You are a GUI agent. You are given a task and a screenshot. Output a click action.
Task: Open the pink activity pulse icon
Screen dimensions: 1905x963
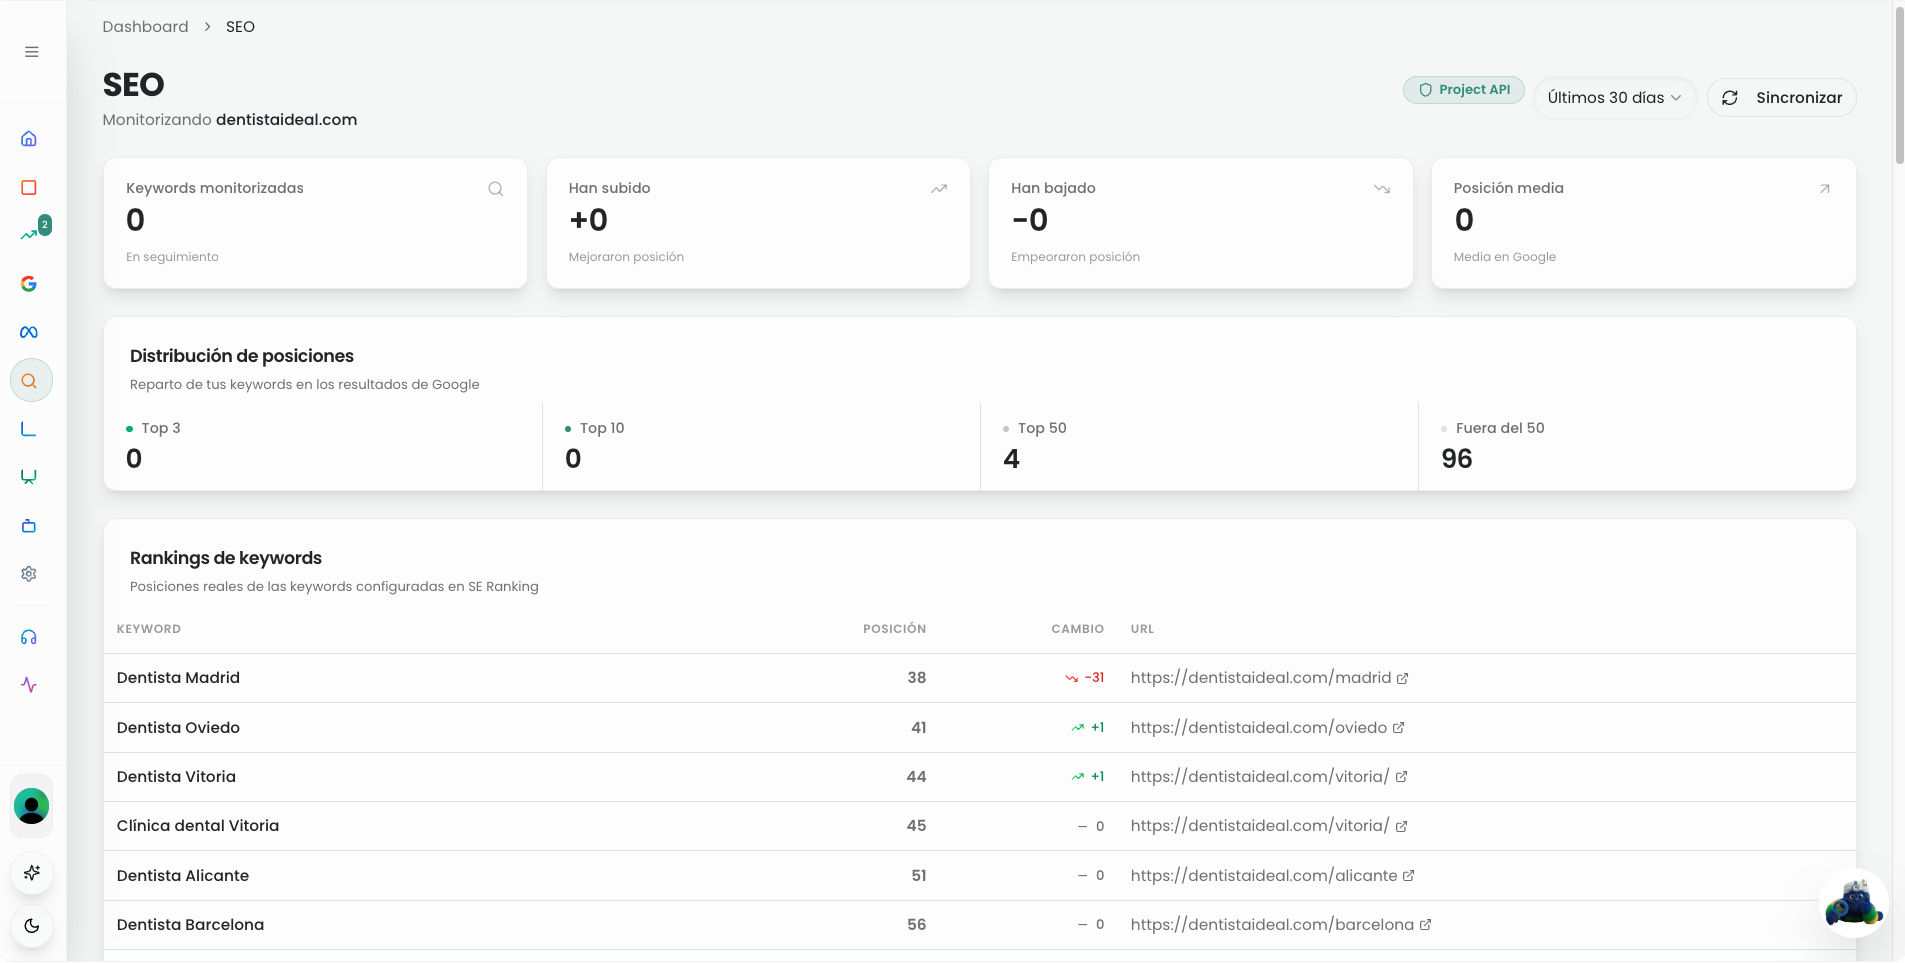point(29,685)
